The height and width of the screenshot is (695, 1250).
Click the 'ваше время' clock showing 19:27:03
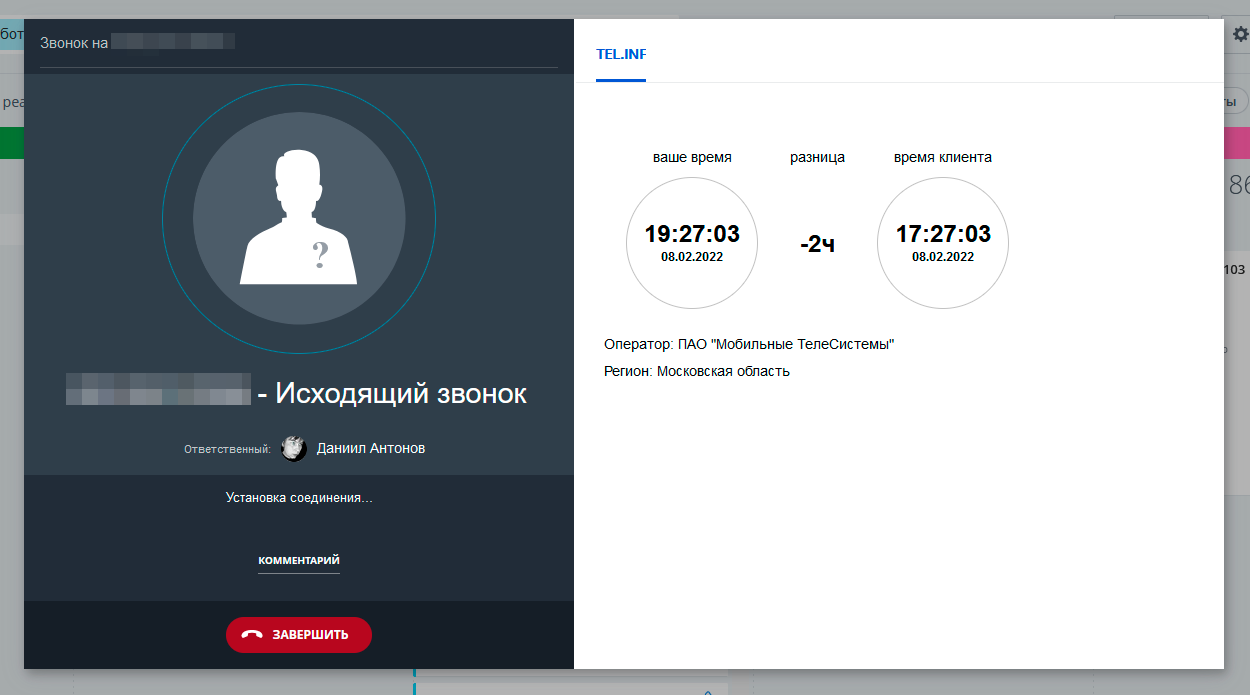point(692,243)
